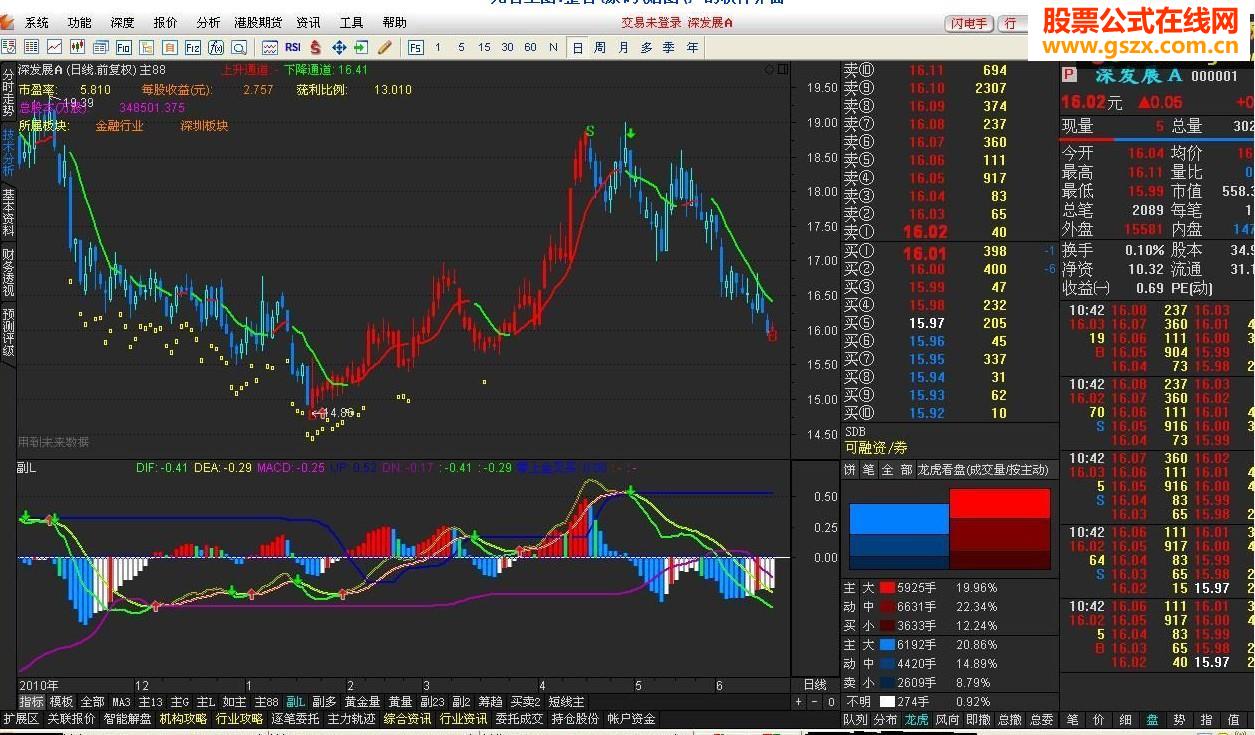The height and width of the screenshot is (735, 1255).
Task: Open the 港股期货 menu
Action: pos(258,22)
